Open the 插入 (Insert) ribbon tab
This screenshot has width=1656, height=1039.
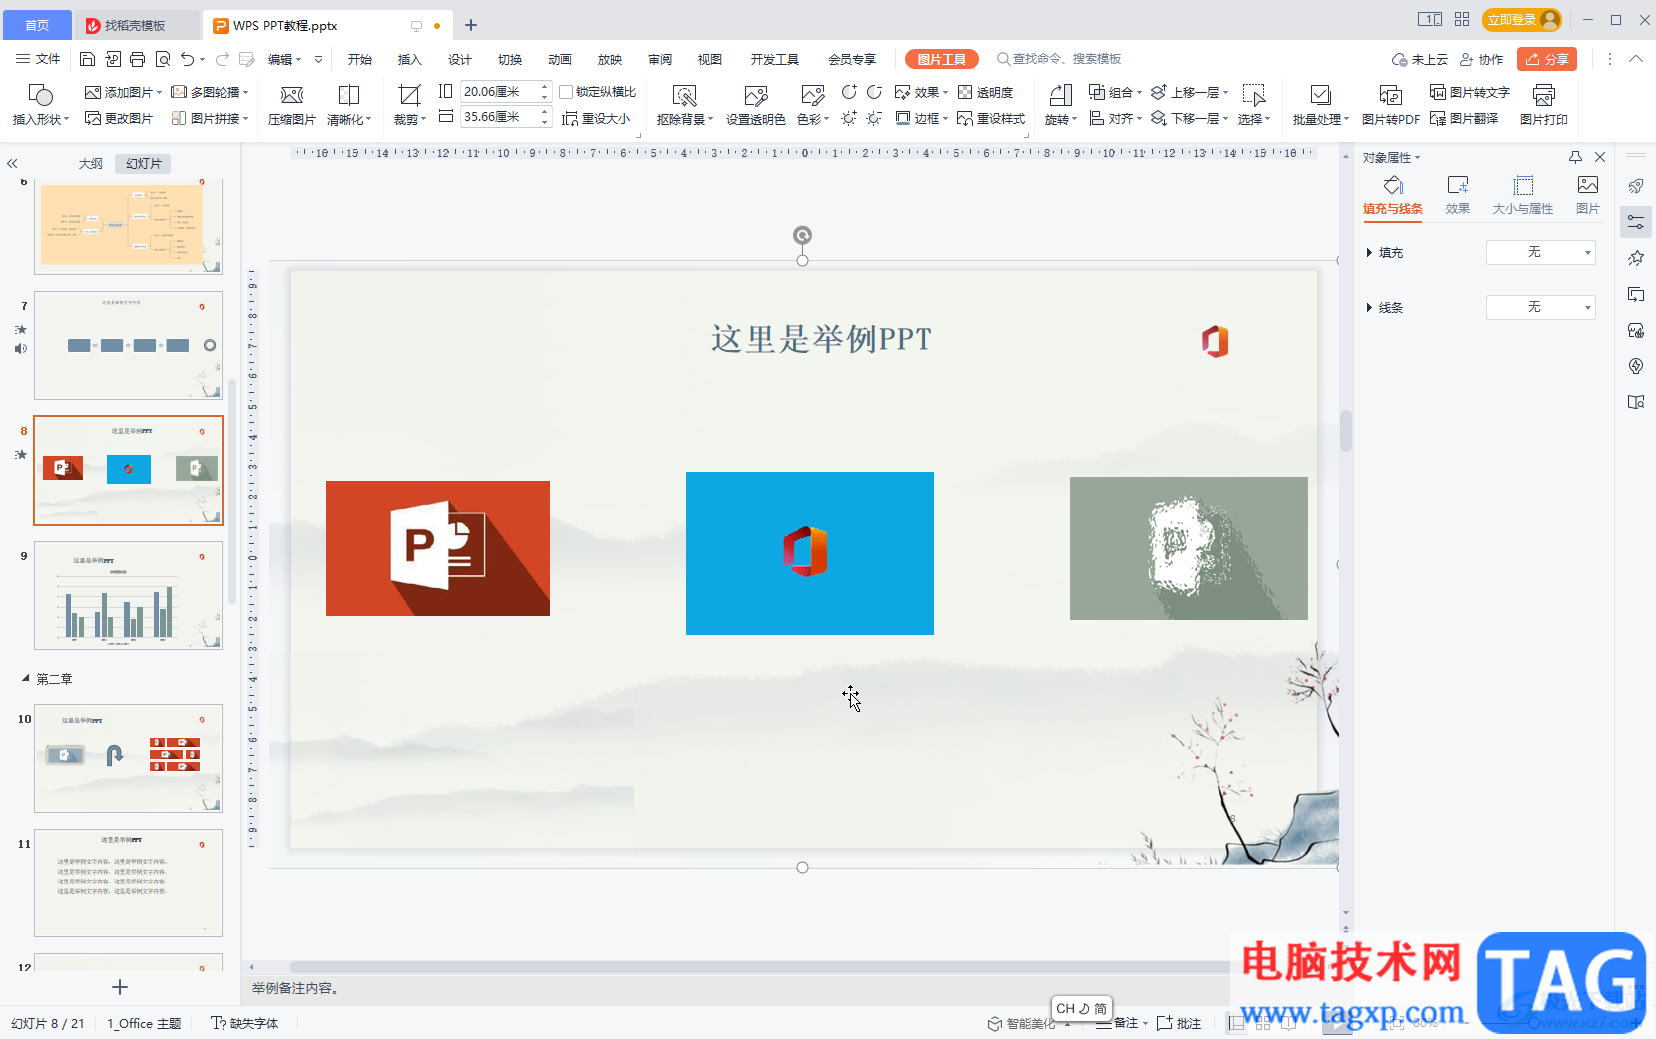pyautogui.click(x=410, y=59)
